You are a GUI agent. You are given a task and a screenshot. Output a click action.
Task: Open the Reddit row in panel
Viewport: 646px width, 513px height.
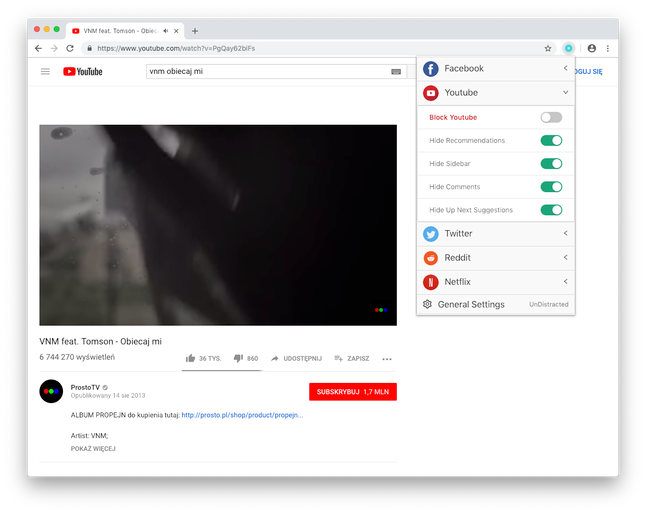496,258
